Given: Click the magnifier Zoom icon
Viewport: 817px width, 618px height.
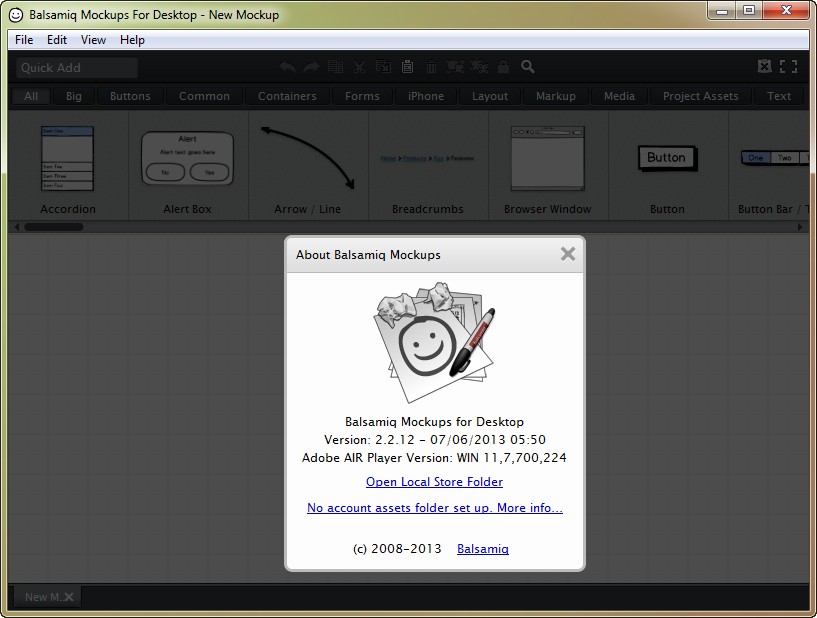Looking at the screenshot, I should click(528, 67).
